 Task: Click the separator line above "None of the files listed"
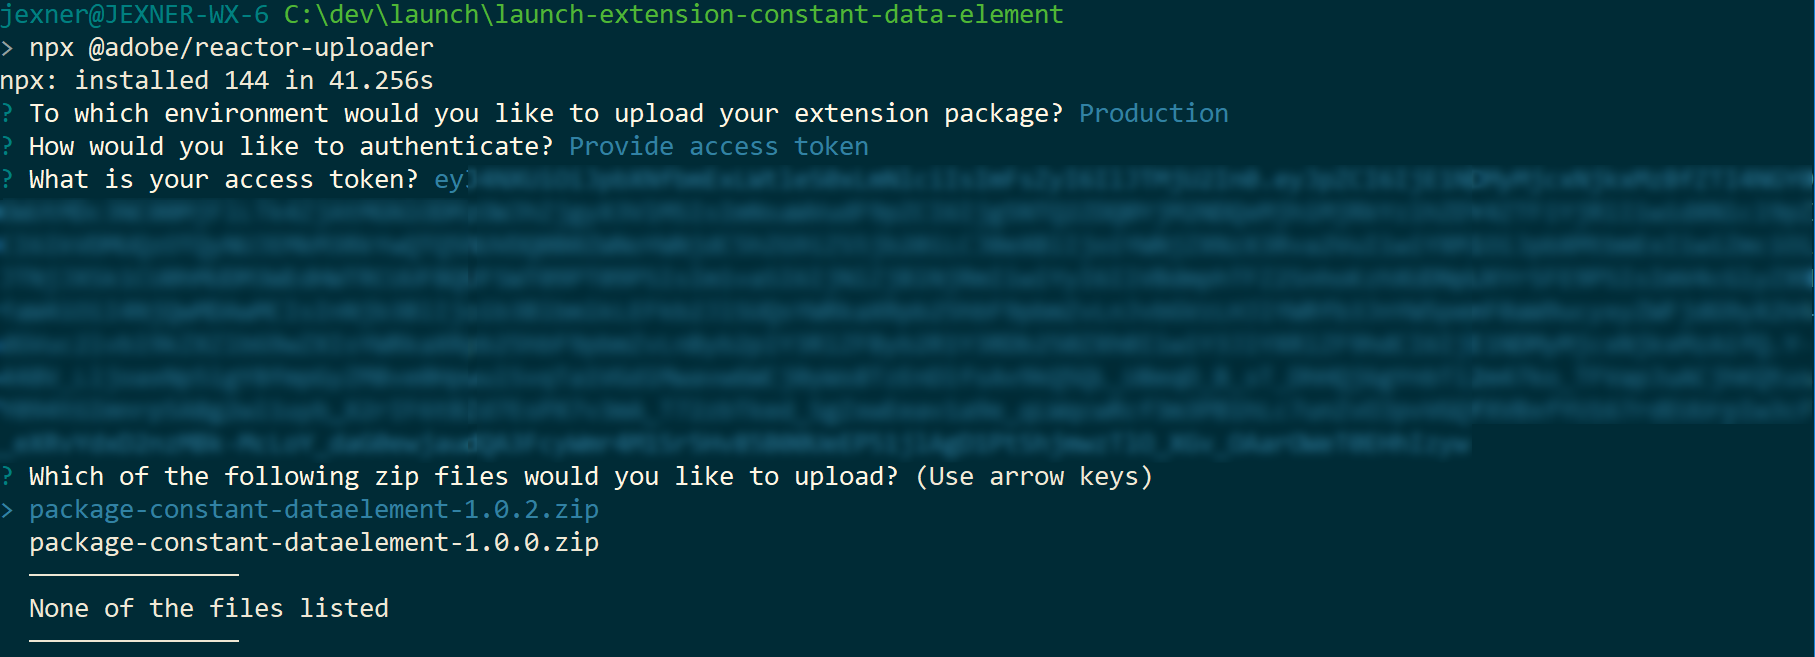[133, 575]
